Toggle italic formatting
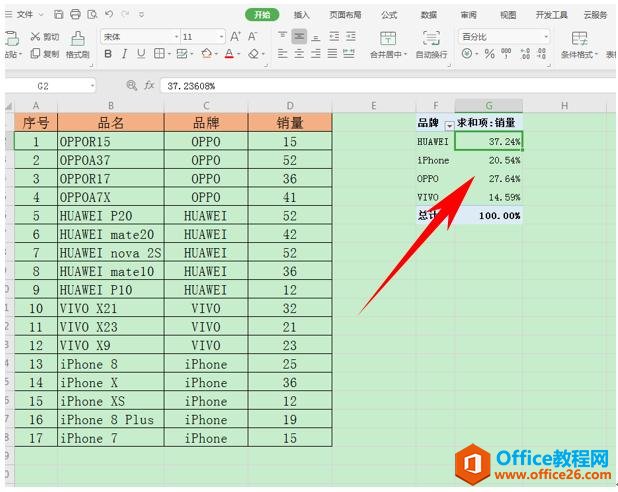 click(125, 54)
